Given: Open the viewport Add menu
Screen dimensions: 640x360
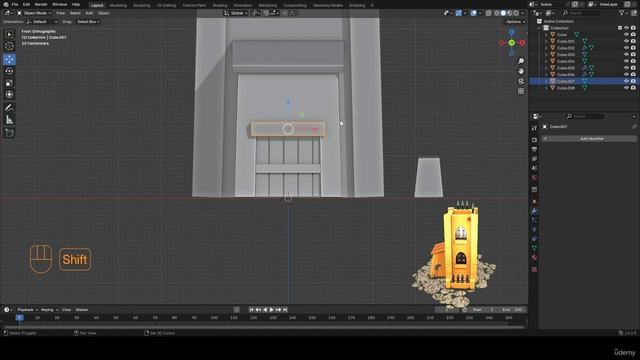Looking at the screenshot, I should coord(89,13).
